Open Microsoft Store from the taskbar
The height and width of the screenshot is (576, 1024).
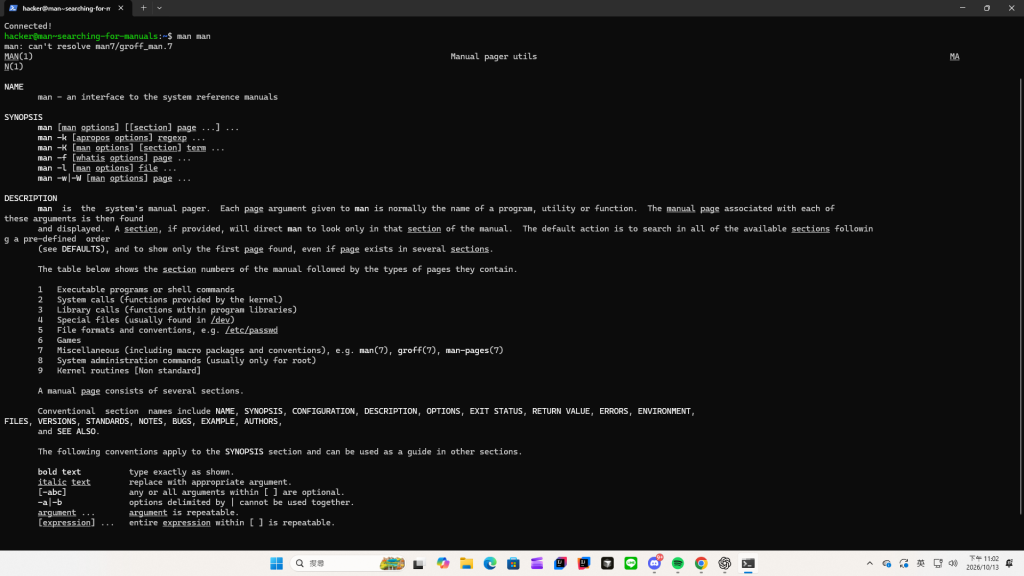click(x=513, y=564)
